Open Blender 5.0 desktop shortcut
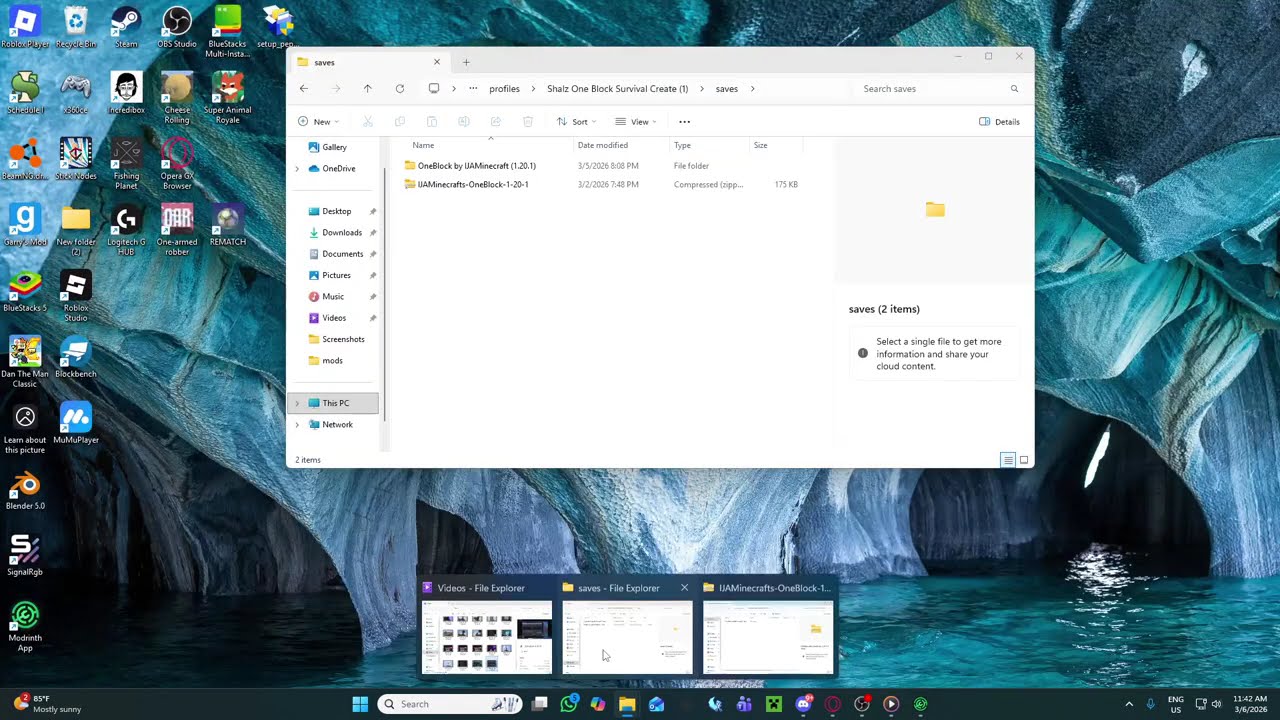This screenshot has width=1280, height=720. click(25, 490)
